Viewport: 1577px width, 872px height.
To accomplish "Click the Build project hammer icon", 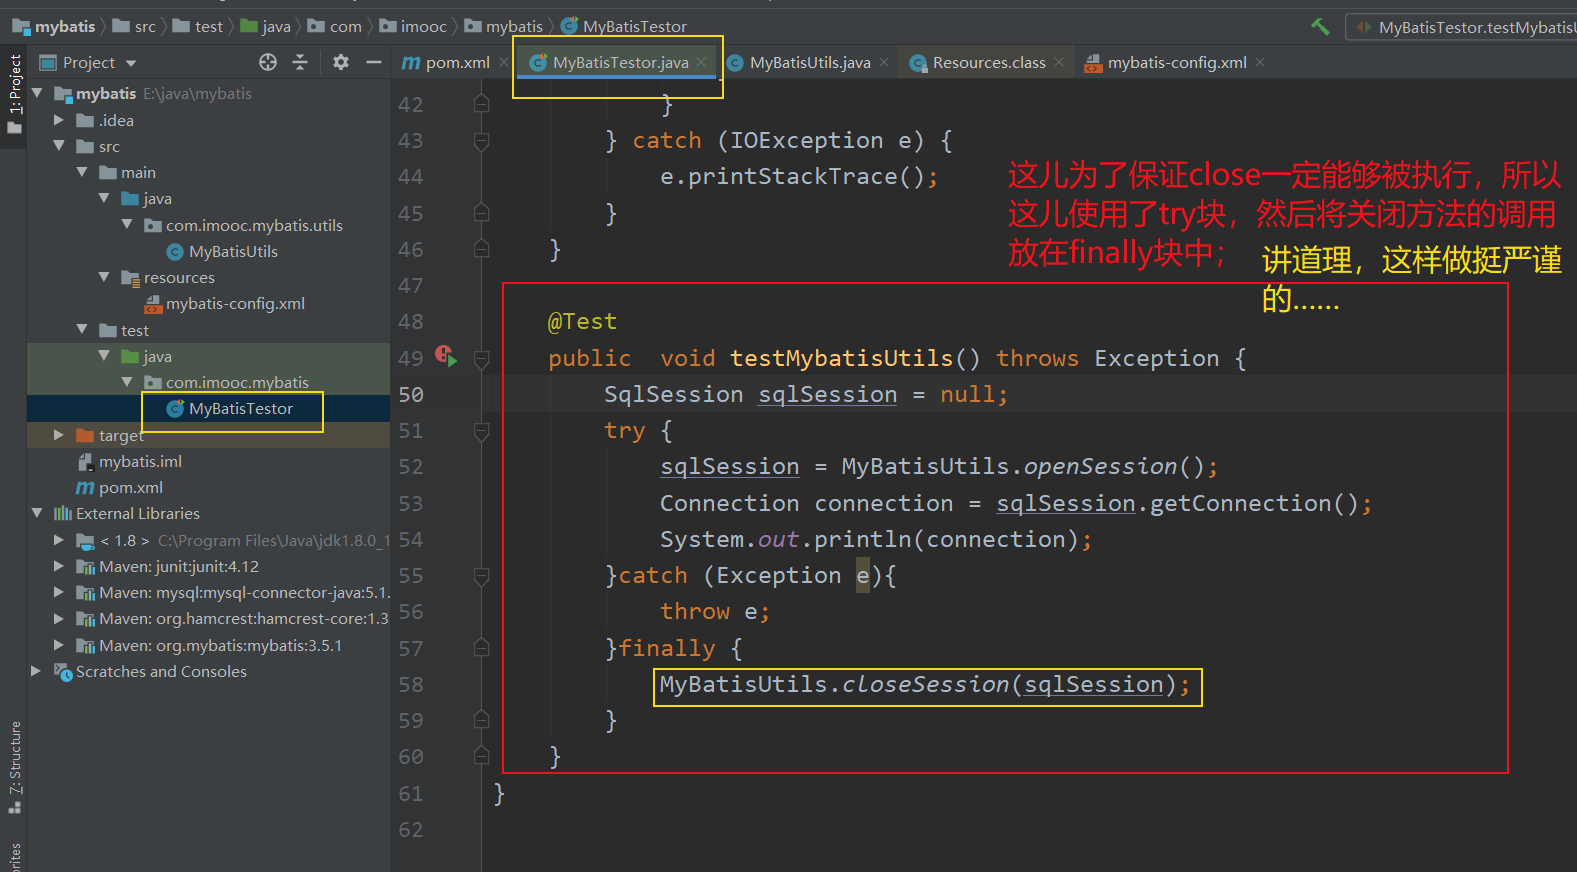I will [x=1320, y=27].
